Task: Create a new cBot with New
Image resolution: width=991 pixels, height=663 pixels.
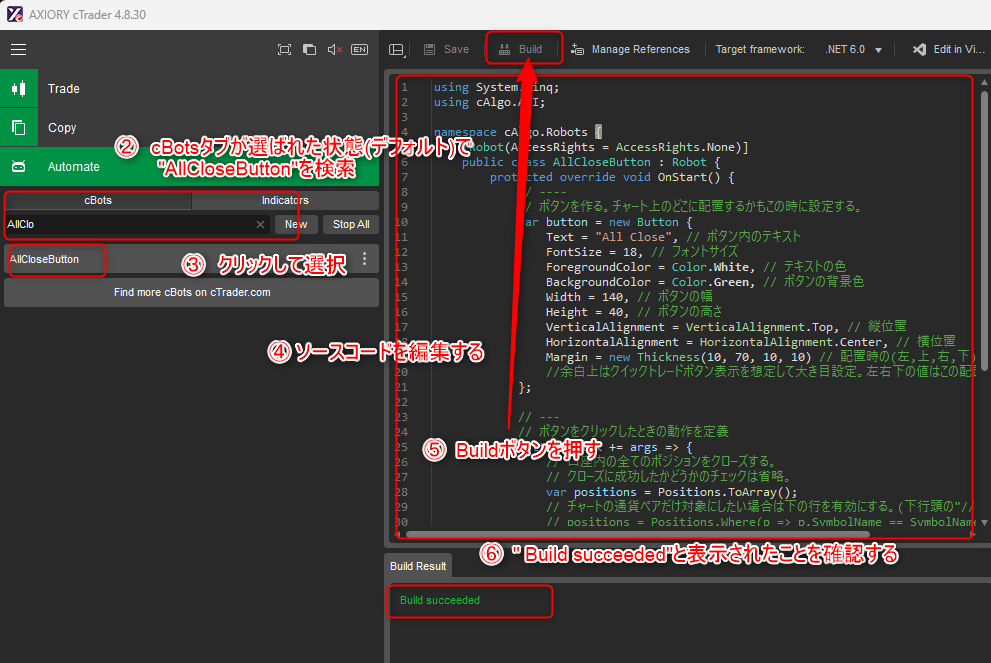Action: coord(296,224)
